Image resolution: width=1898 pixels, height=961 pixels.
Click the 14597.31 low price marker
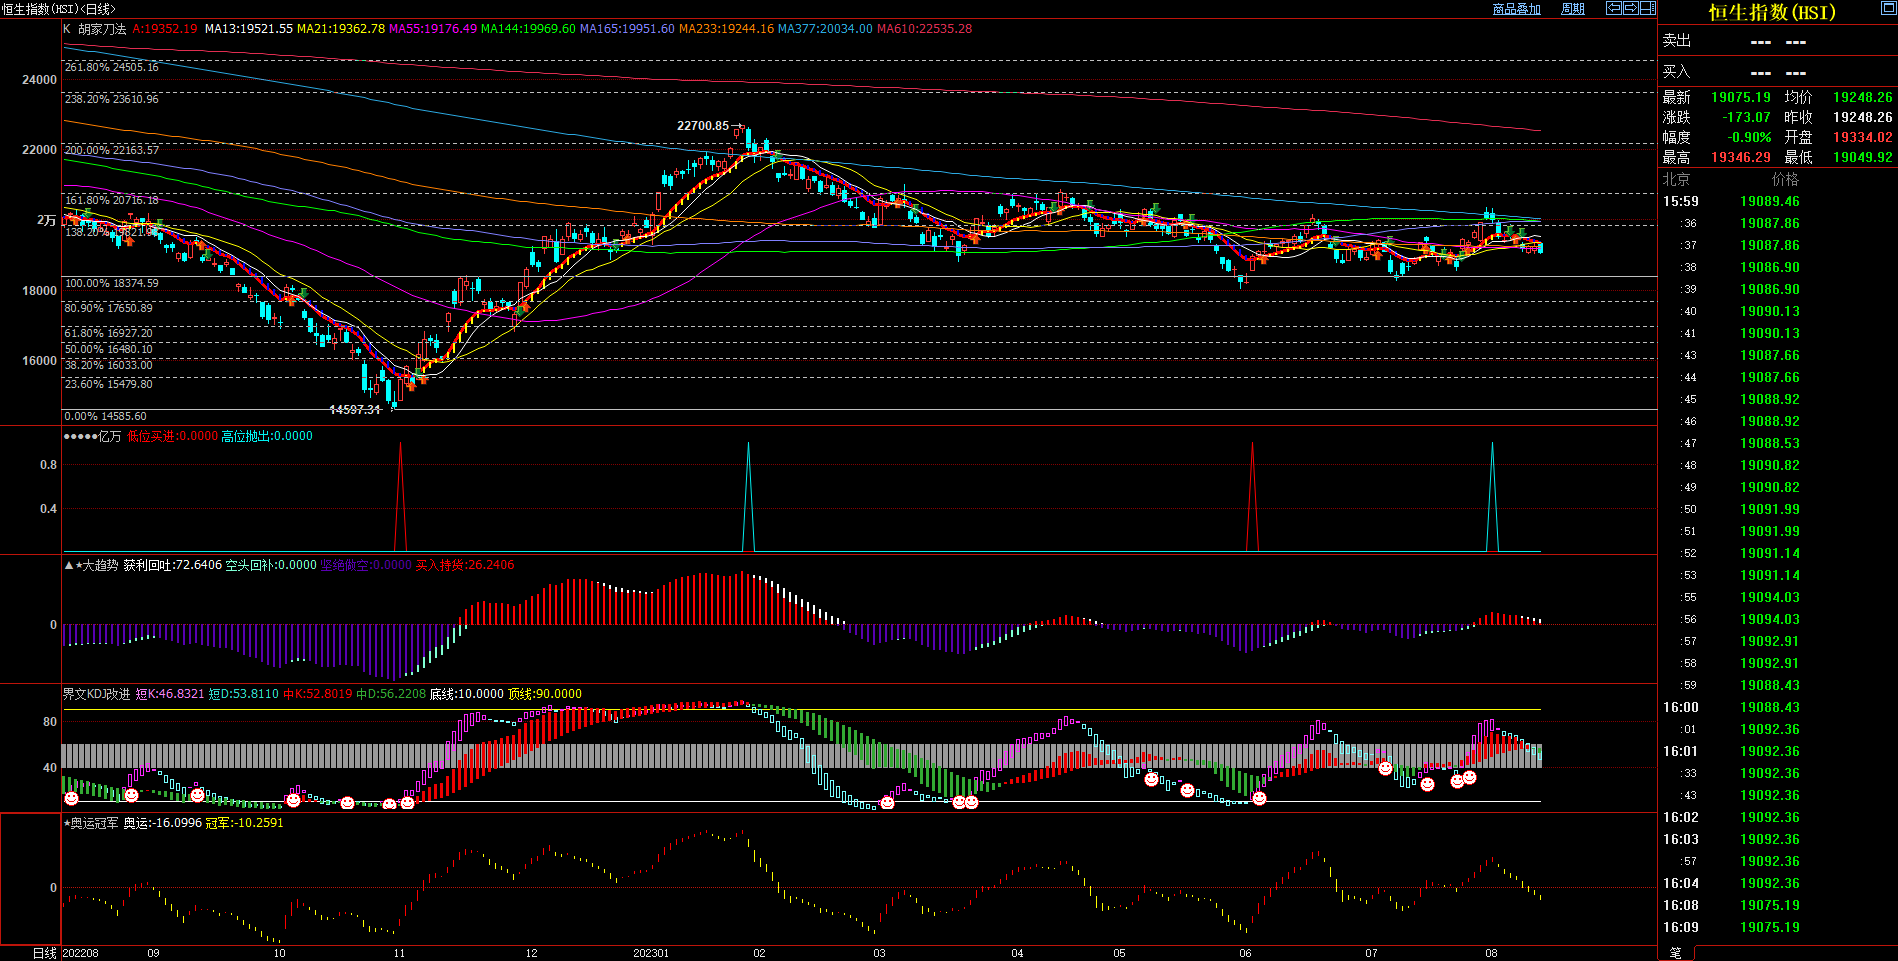pos(355,410)
